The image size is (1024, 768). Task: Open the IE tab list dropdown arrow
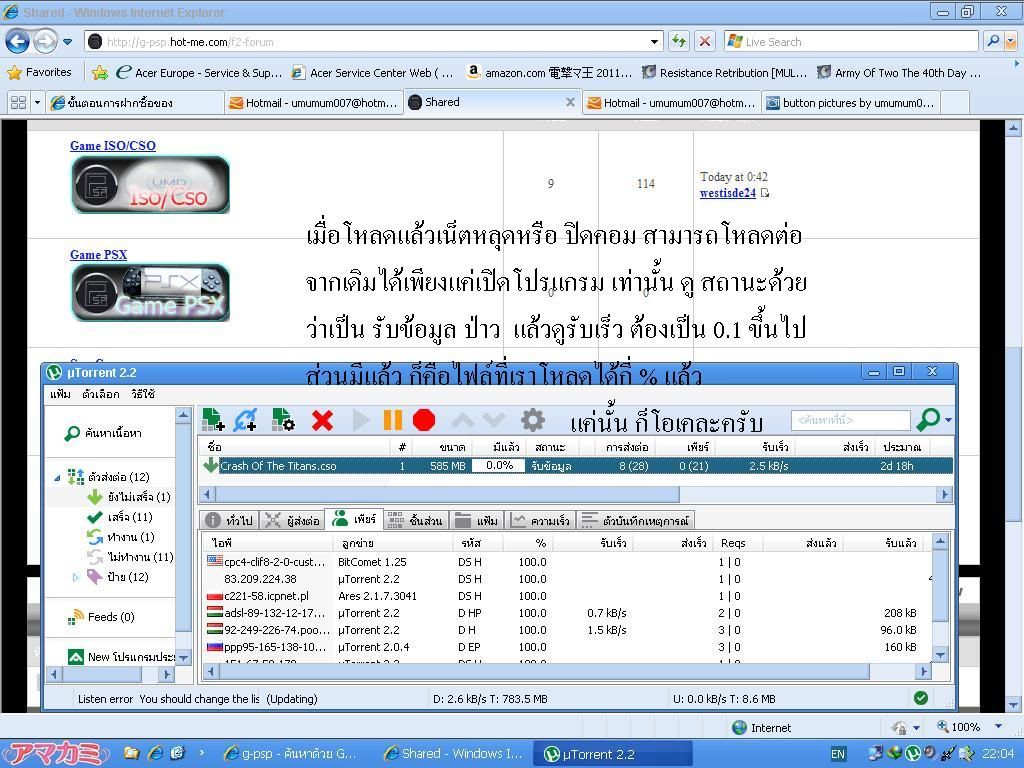click(x=37, y=103)
